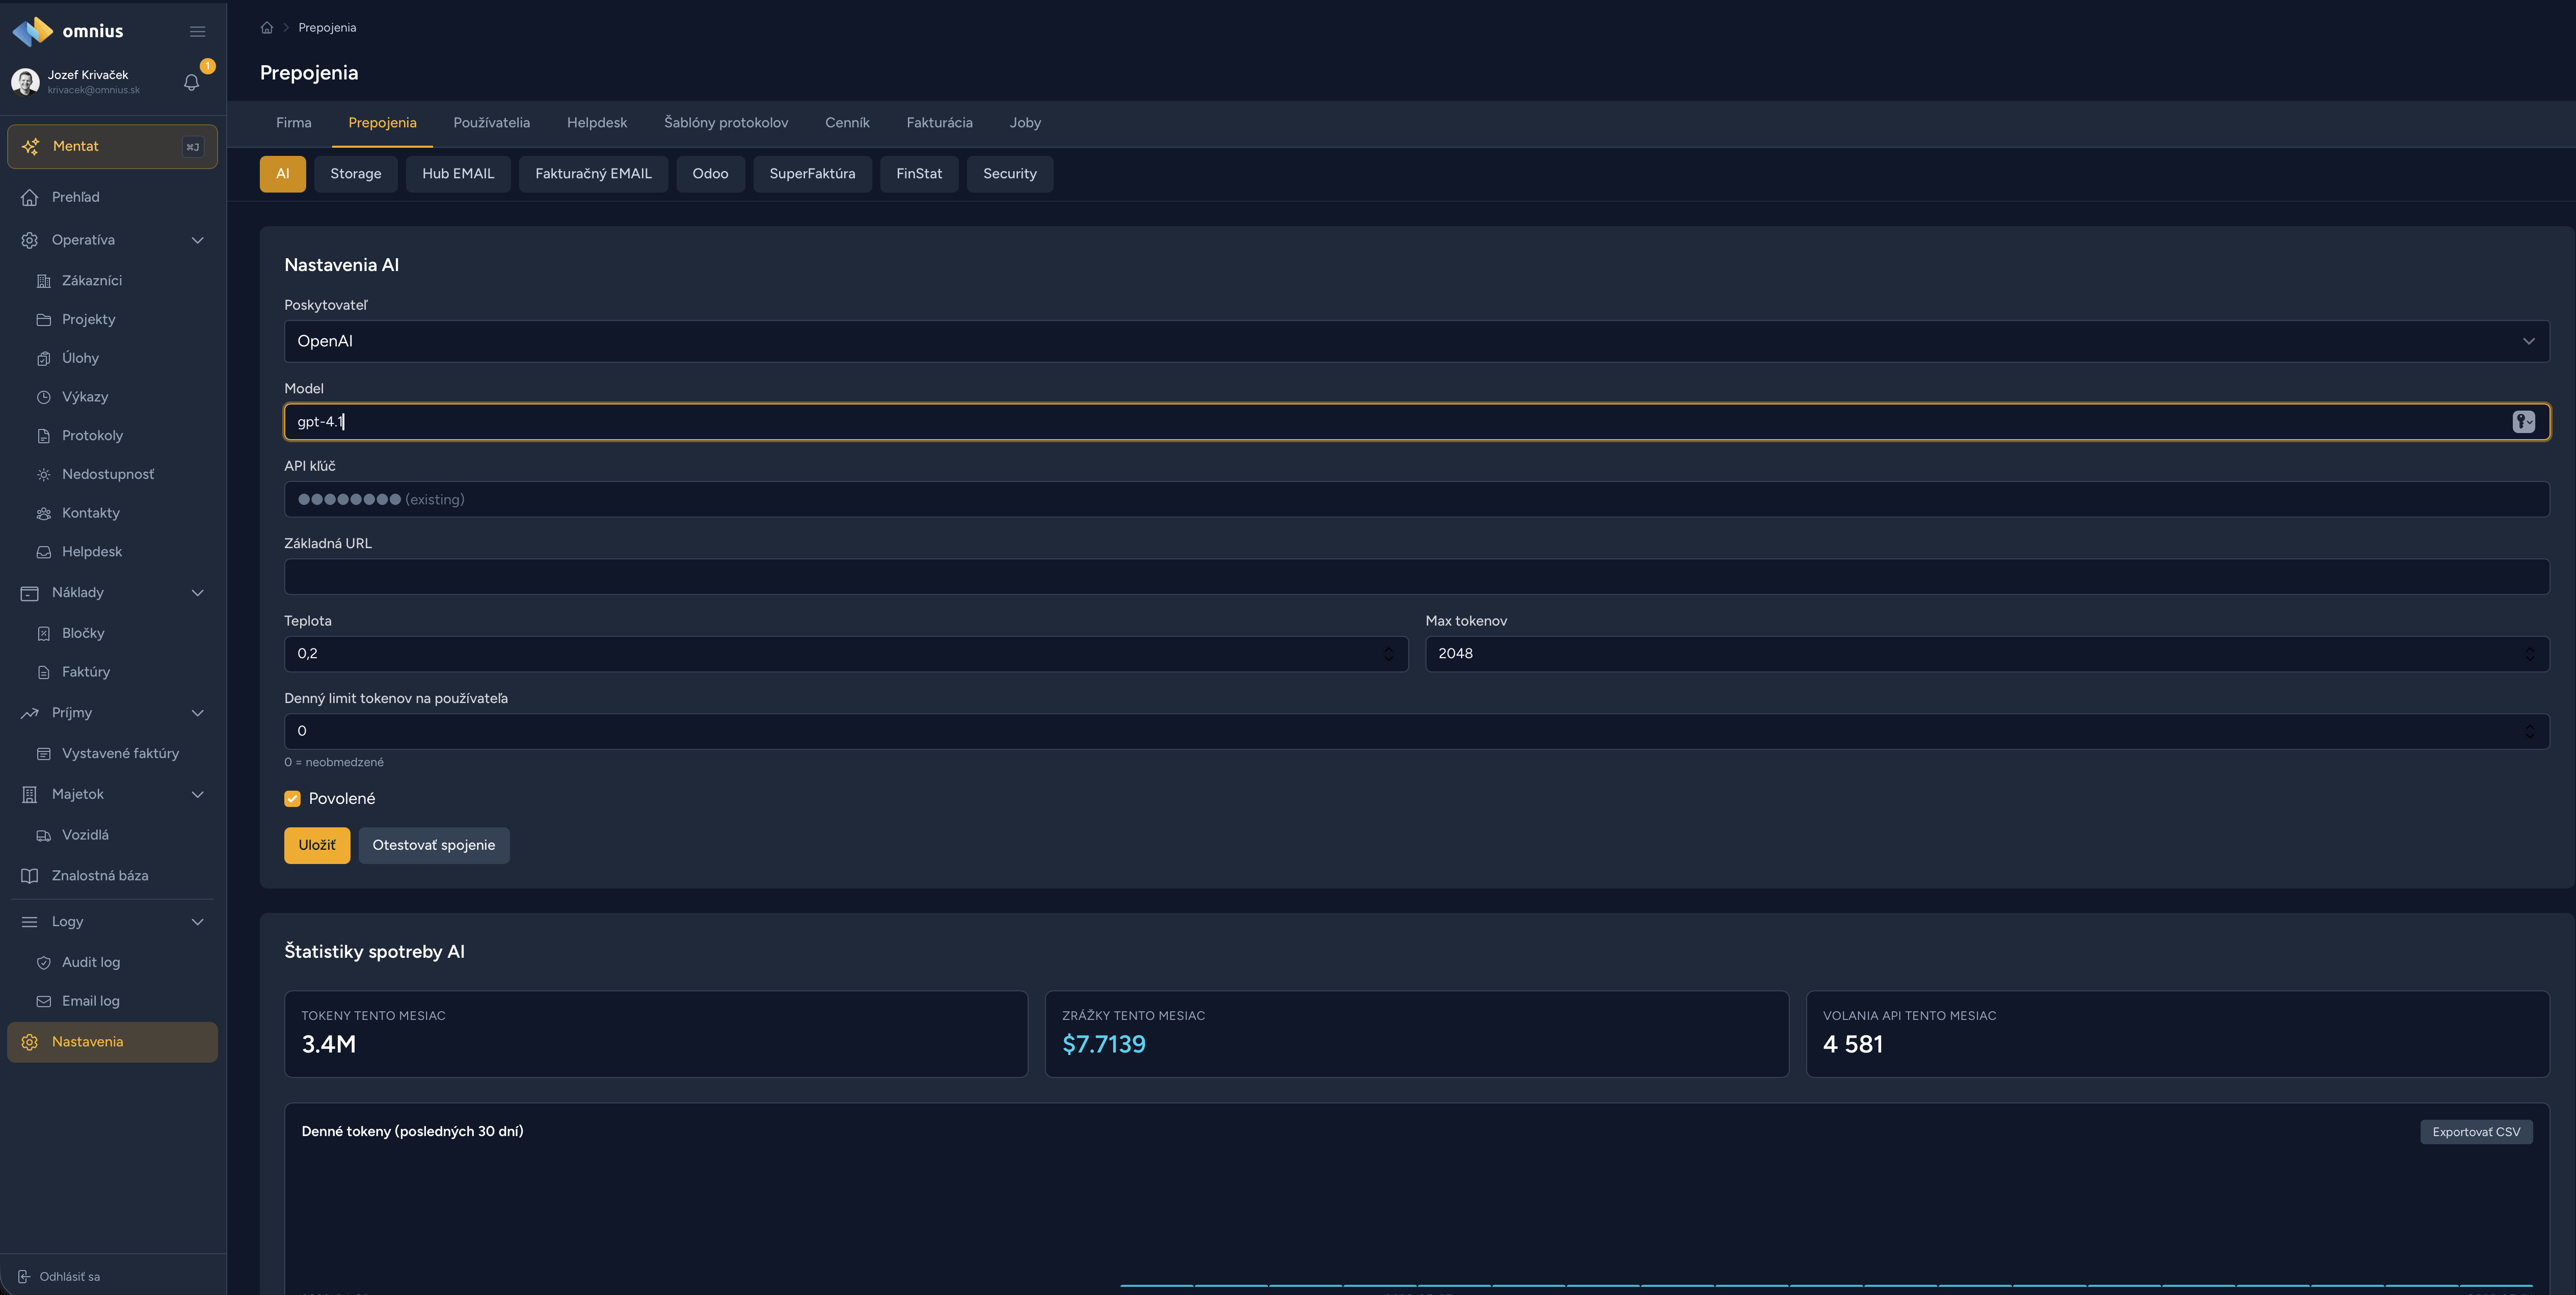The image size is (2576, 1295).
Task: Open notifications bell icon
Action: pos(191,82)
